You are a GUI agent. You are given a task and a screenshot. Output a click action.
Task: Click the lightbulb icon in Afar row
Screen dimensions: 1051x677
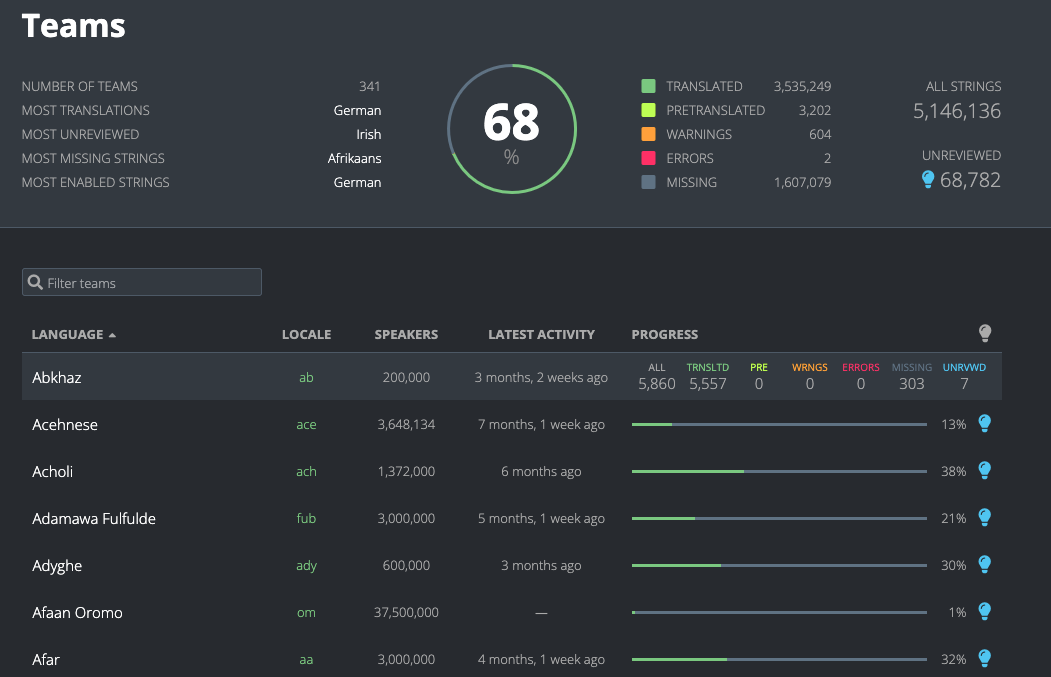[x=984, y=659]
